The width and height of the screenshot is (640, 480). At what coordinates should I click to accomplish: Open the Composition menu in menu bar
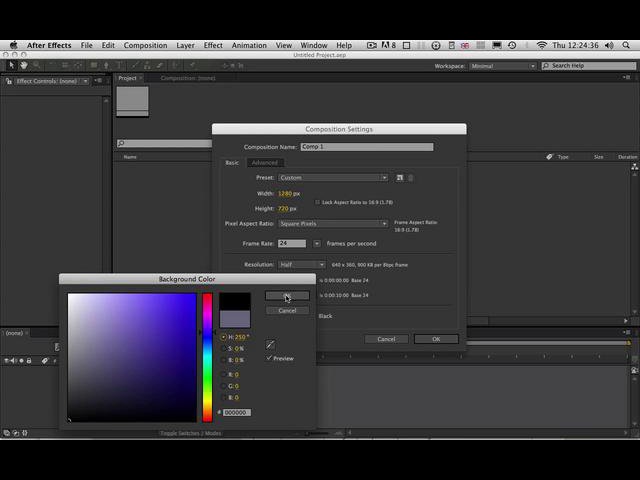point(145,45)
